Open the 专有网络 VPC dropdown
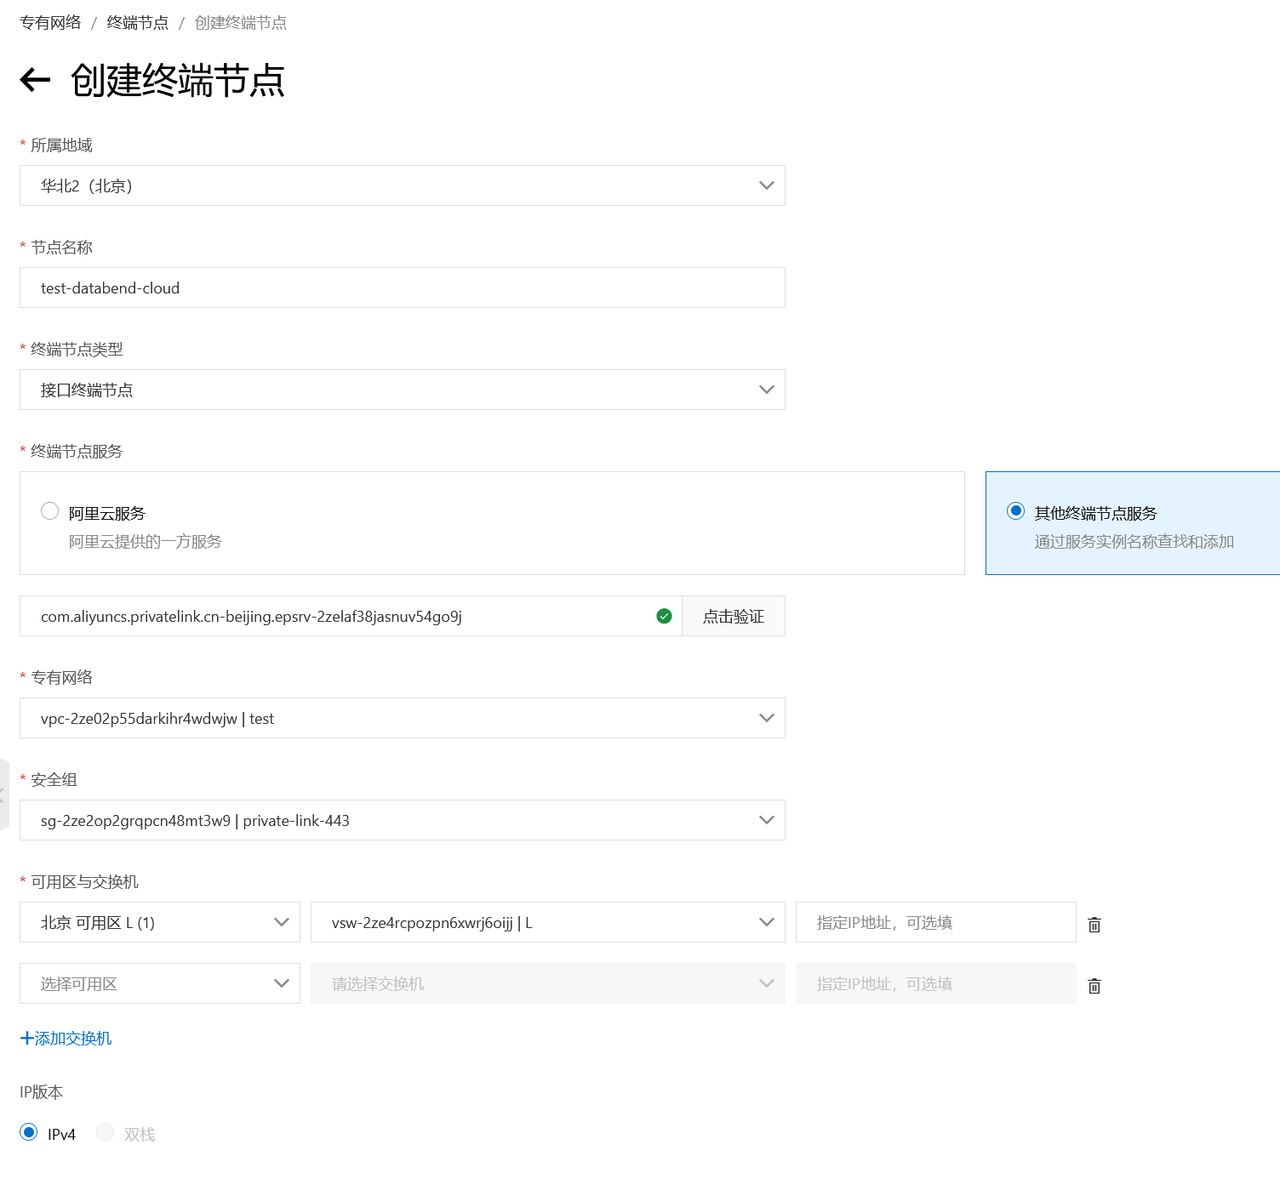 (766, 717)
